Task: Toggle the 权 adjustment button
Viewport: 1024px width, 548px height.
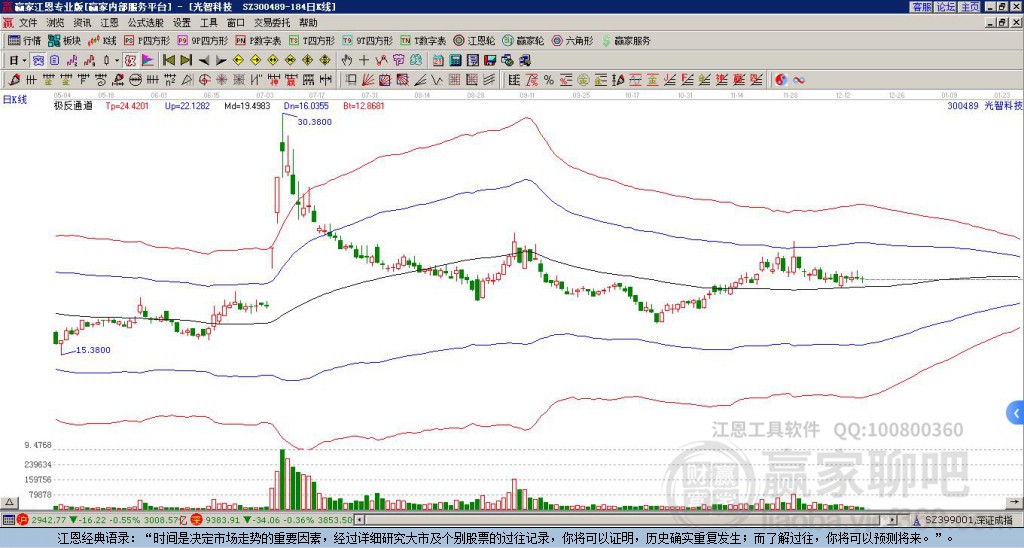Action: click(x=130, y=61)
